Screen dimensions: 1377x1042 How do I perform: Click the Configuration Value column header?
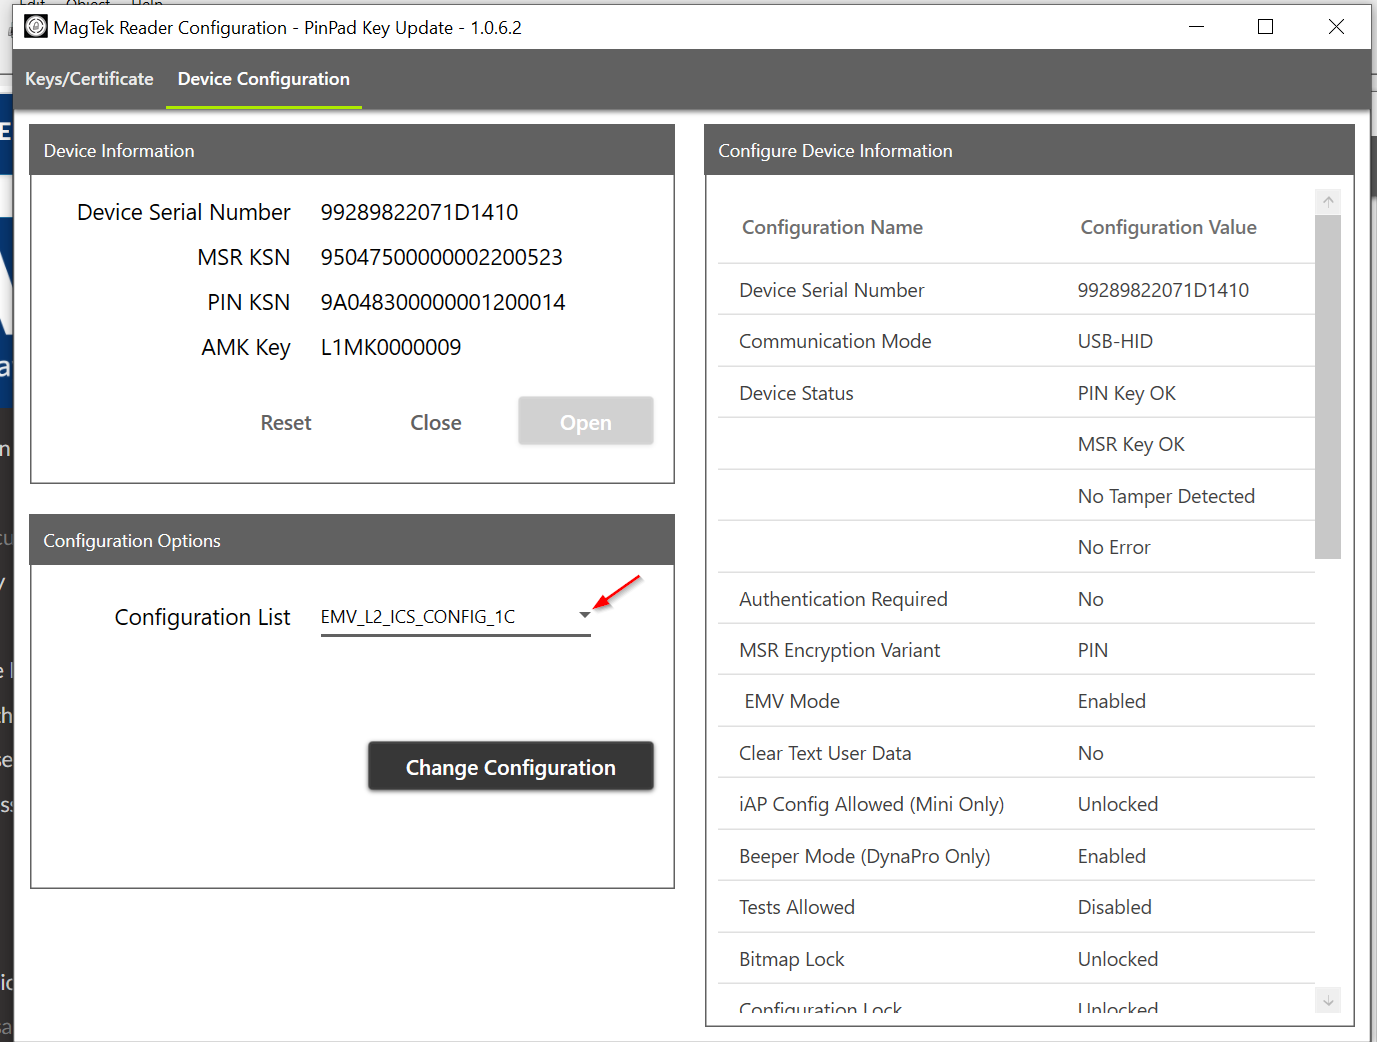1168,227
